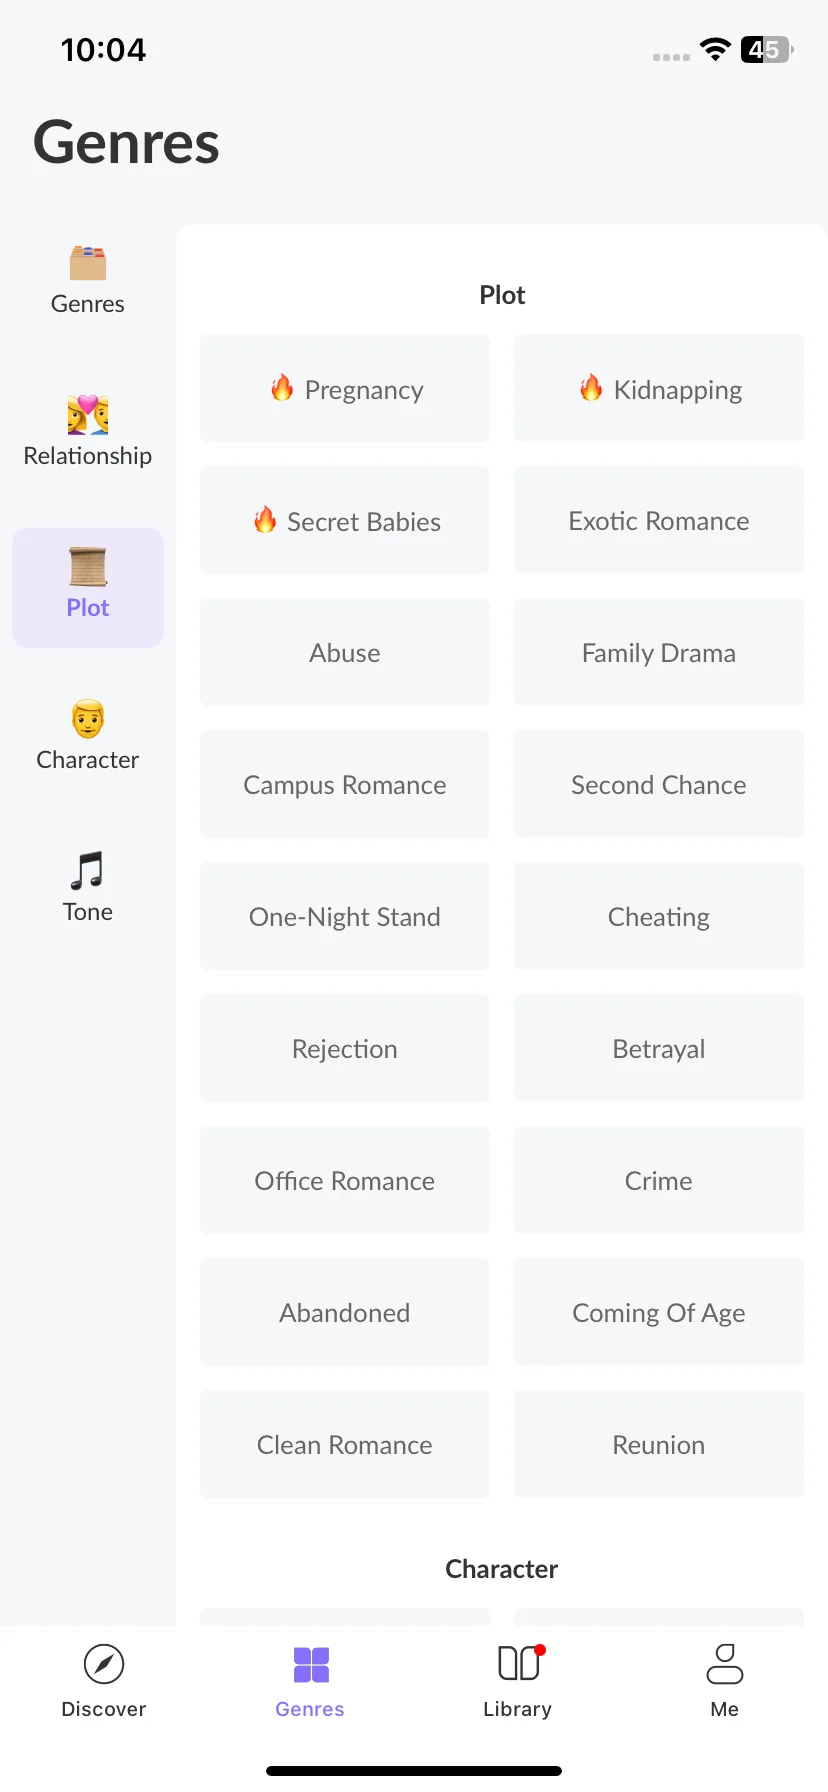
Task: Tap the battery indicator in status bar
Action: pos(767,49)
